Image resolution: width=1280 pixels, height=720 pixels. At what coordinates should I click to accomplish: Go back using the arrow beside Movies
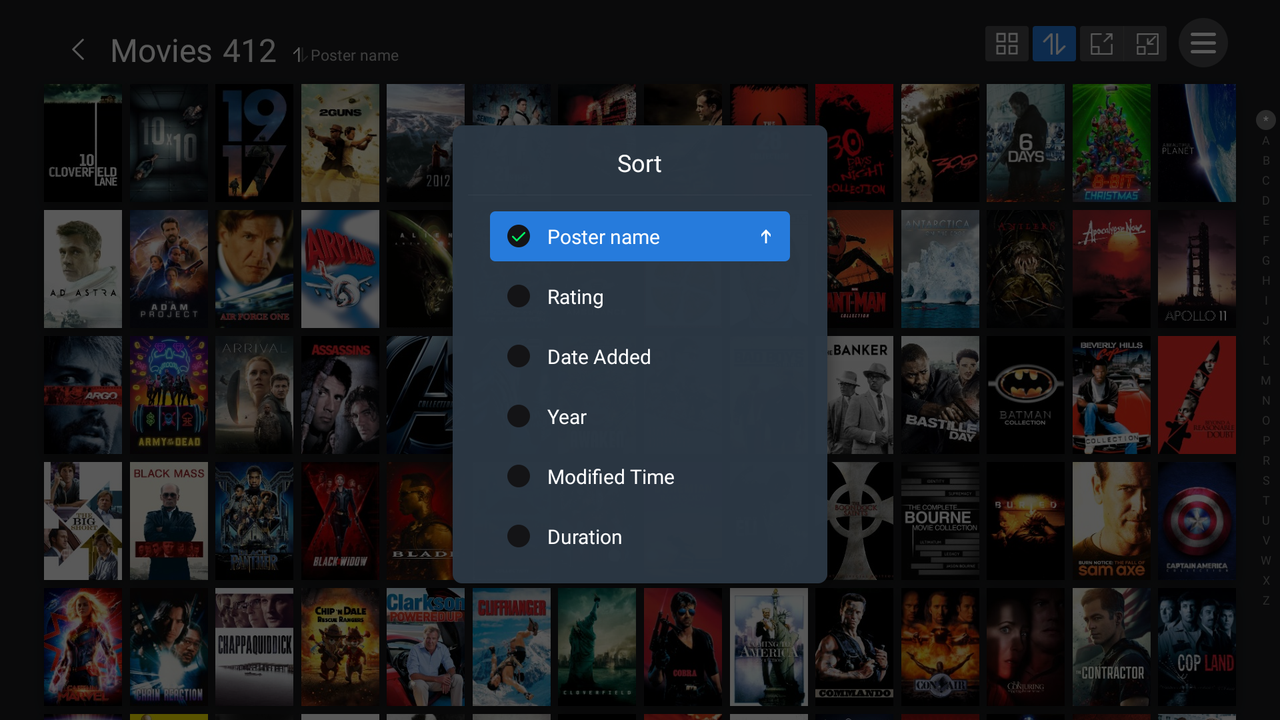[x=78, y=50]
